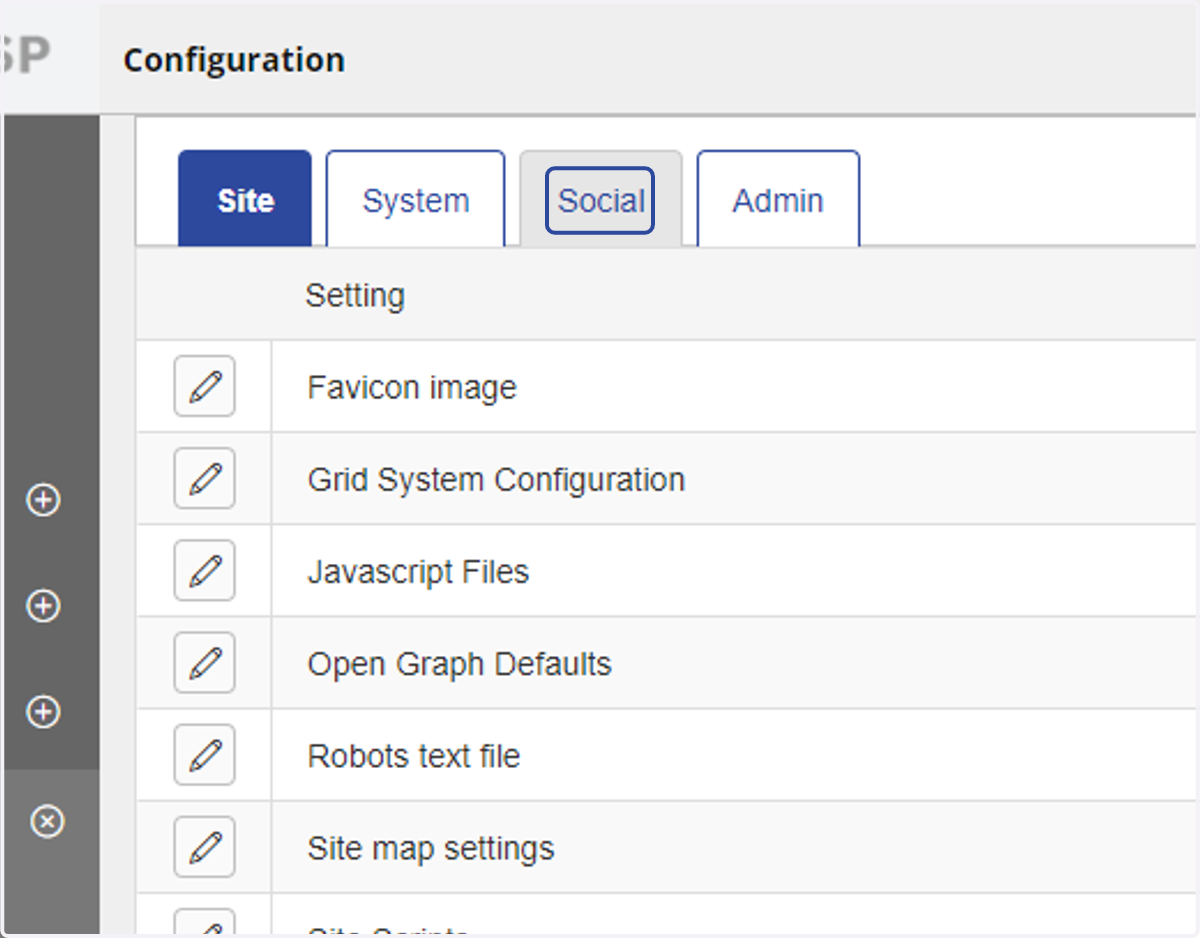The image size is (1200, 938).
Task: Expand the third sidebar plus circle
Action: pyautogui.click(x=43, y=712)
